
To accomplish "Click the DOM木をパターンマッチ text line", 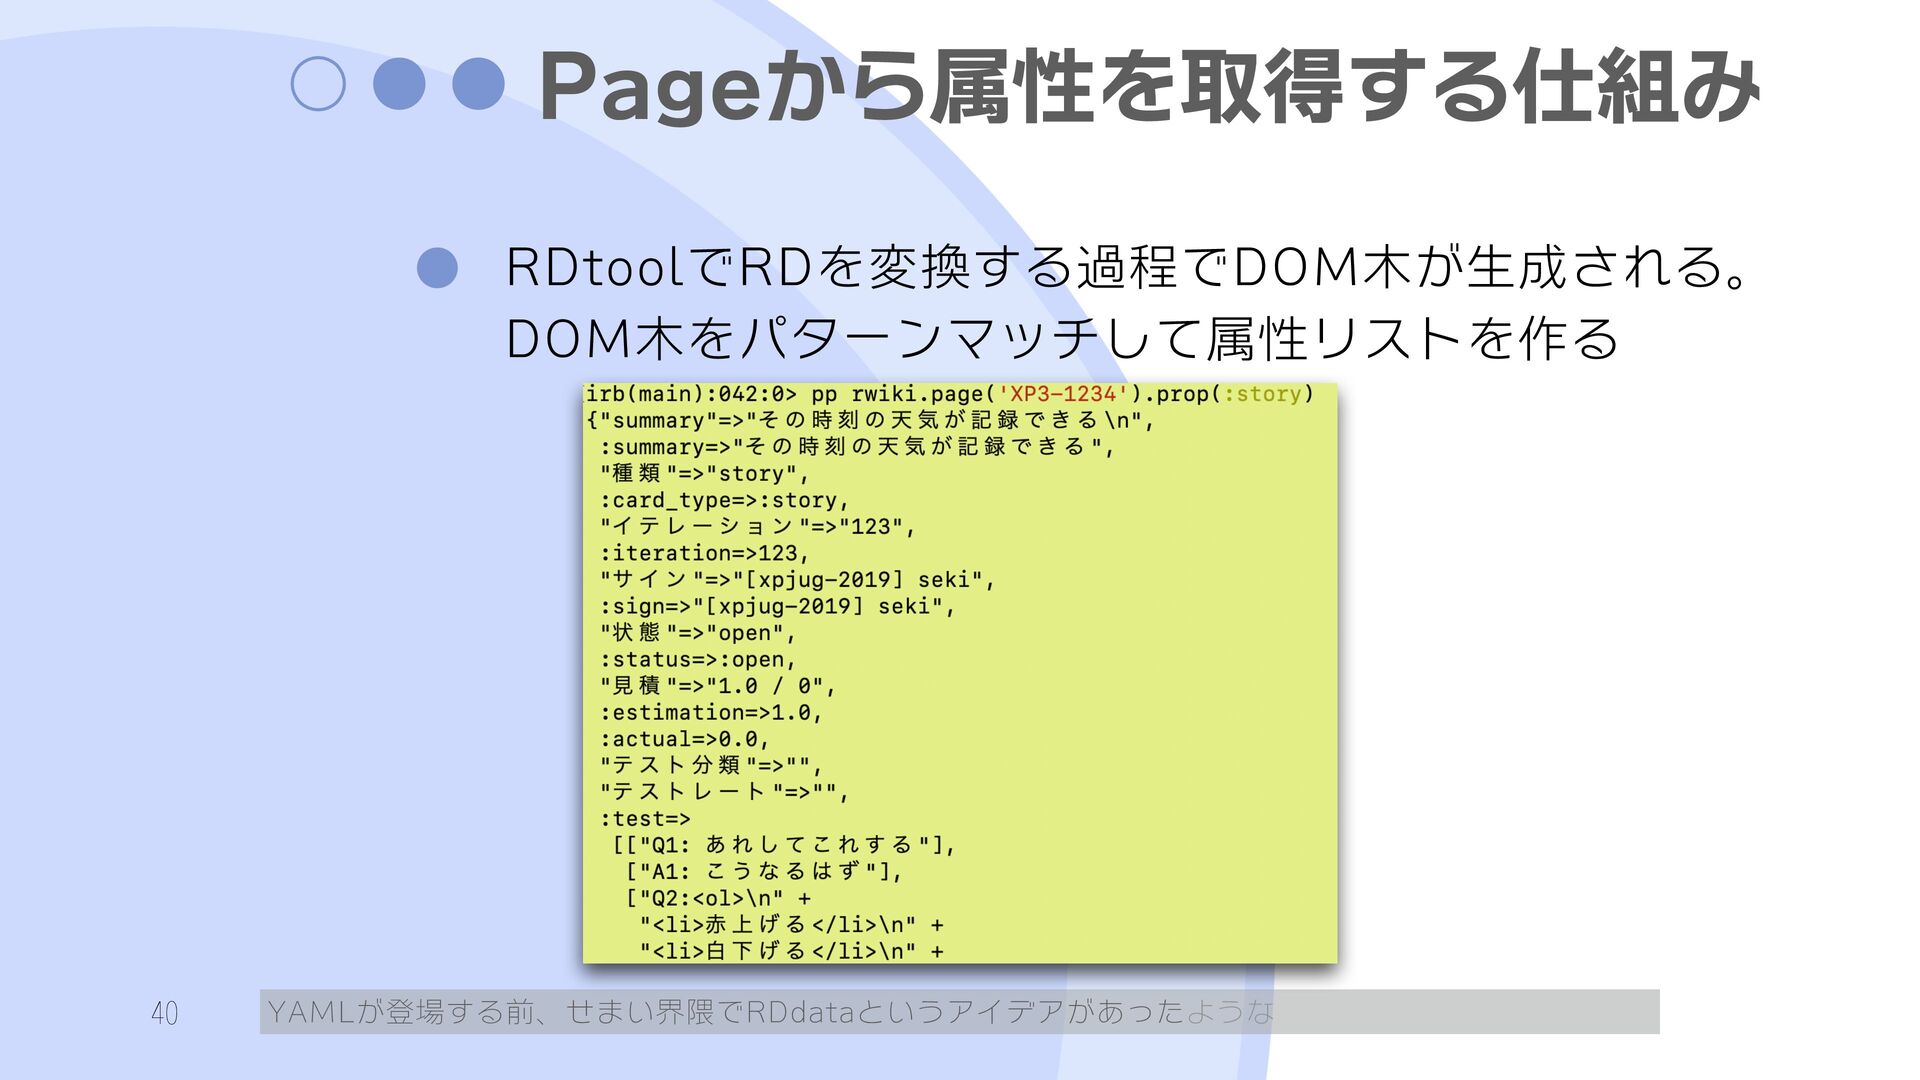I will (1062, 338).
